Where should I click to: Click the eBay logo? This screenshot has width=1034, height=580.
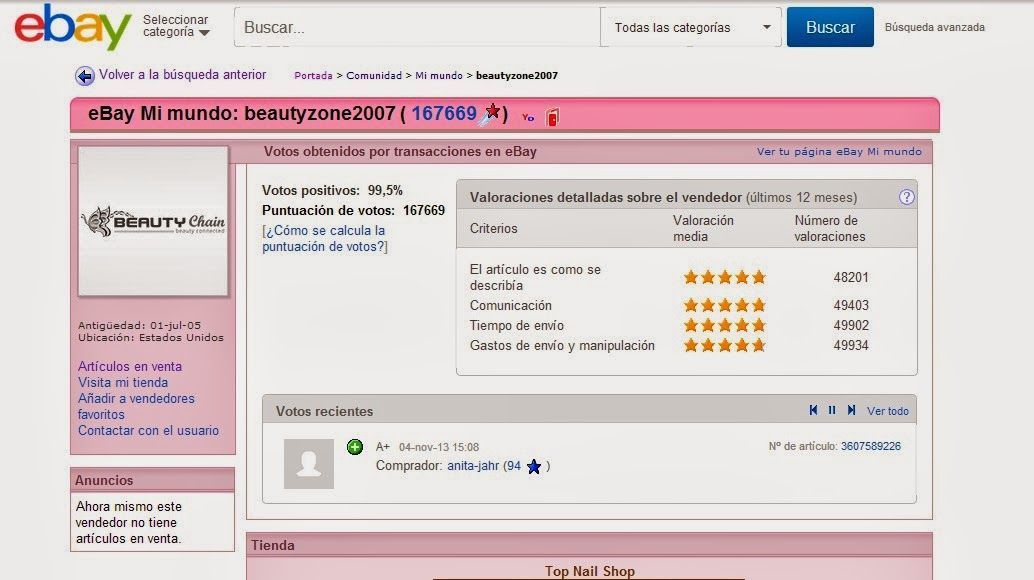73,28
